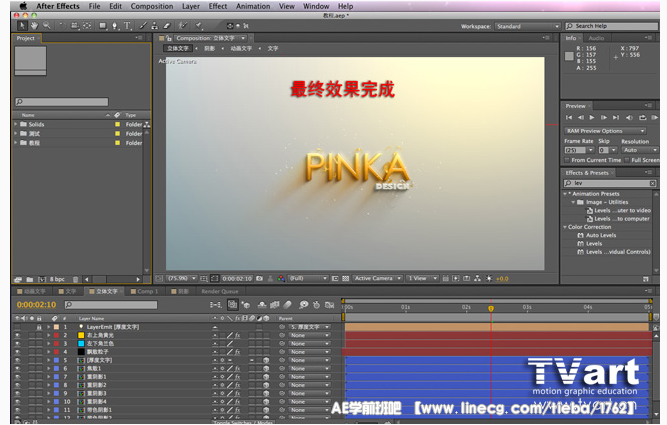Select the Selection arrow tool

coord(21,26)
